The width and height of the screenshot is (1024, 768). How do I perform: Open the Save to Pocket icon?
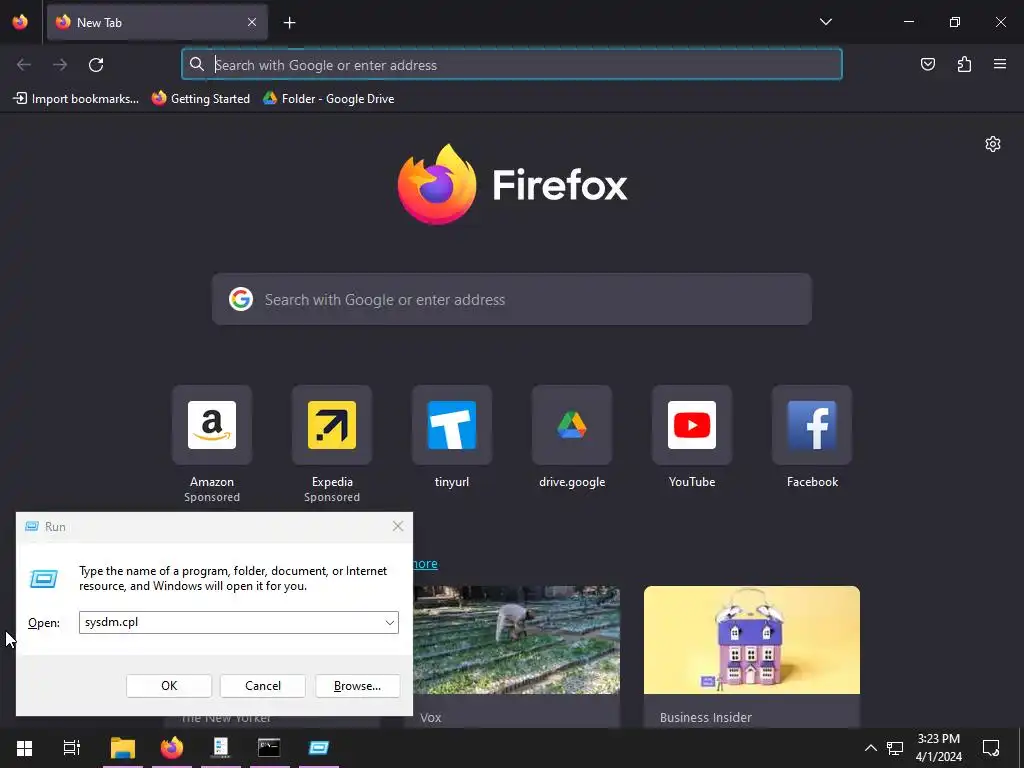(927, 64)
